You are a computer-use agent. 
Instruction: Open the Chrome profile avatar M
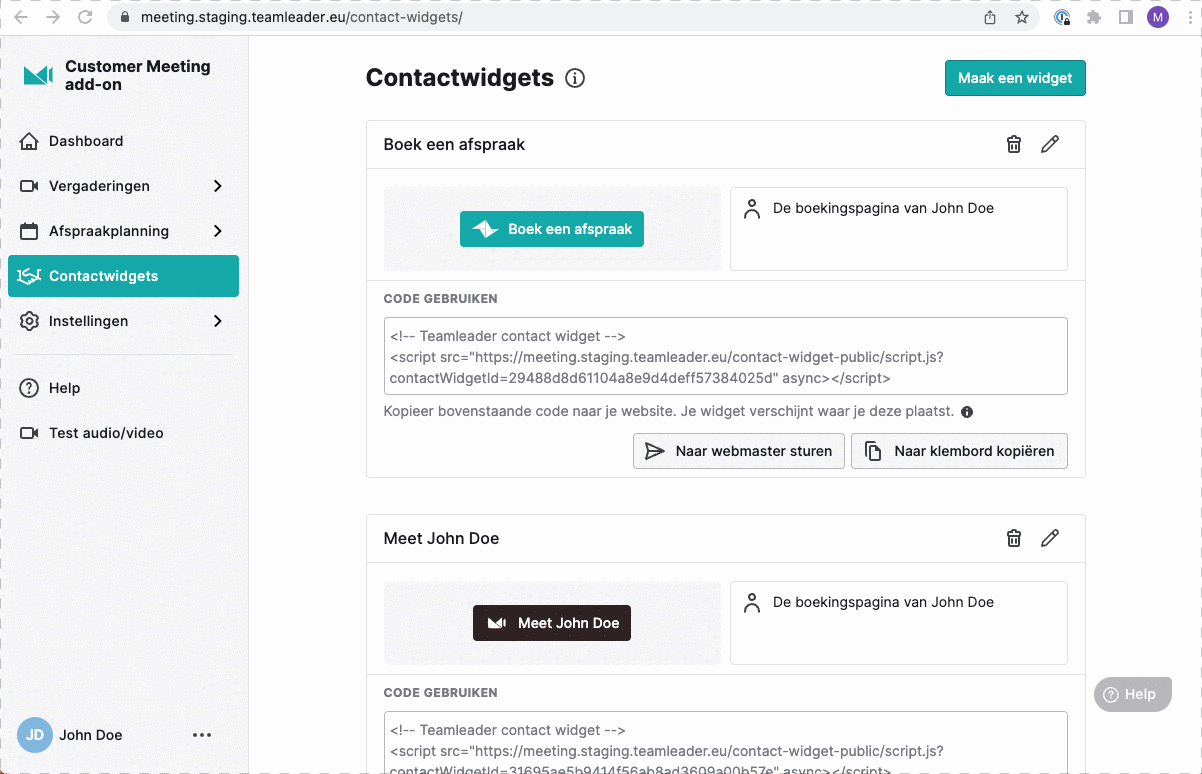[x=1157, y=17]
